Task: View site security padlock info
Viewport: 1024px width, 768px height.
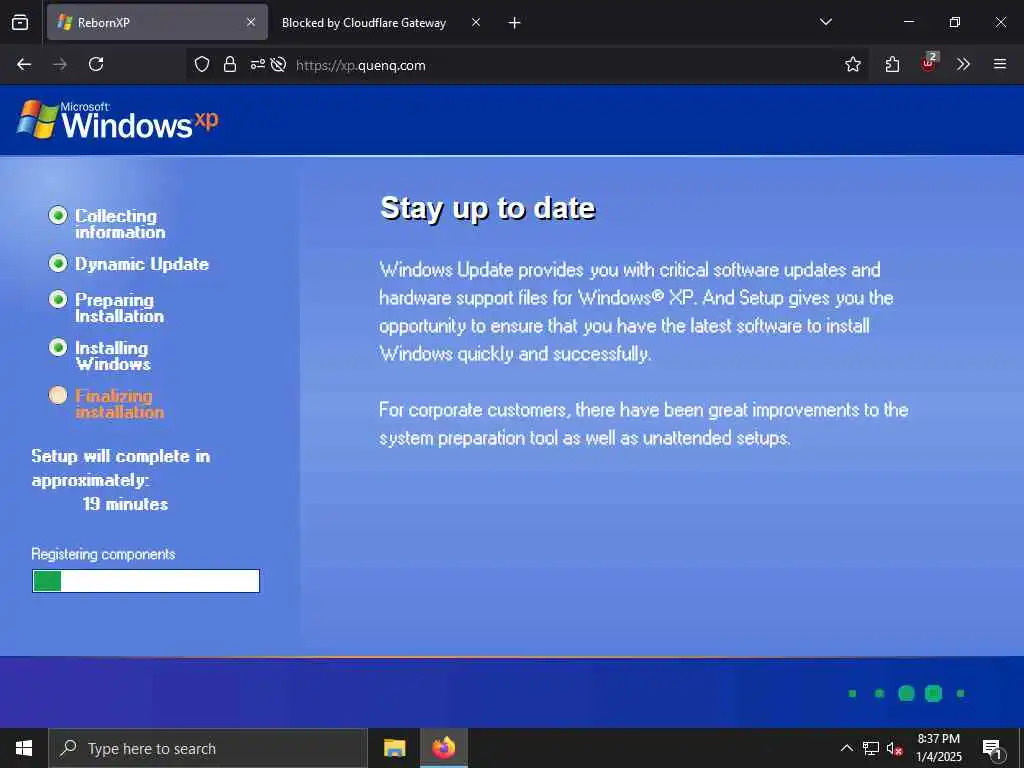Action: pos(229,64)
